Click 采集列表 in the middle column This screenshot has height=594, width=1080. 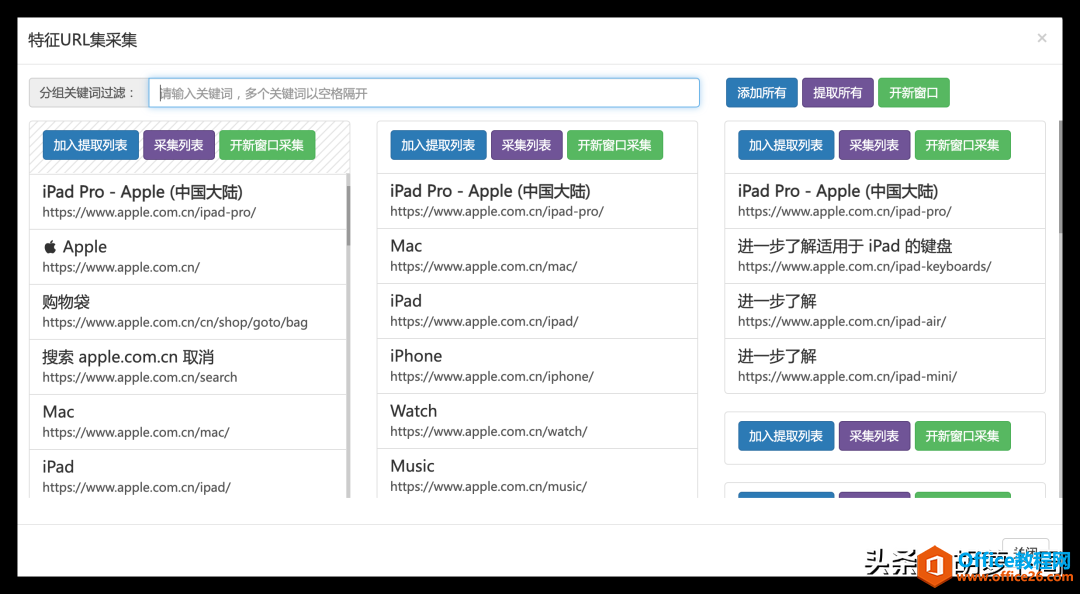526,145
